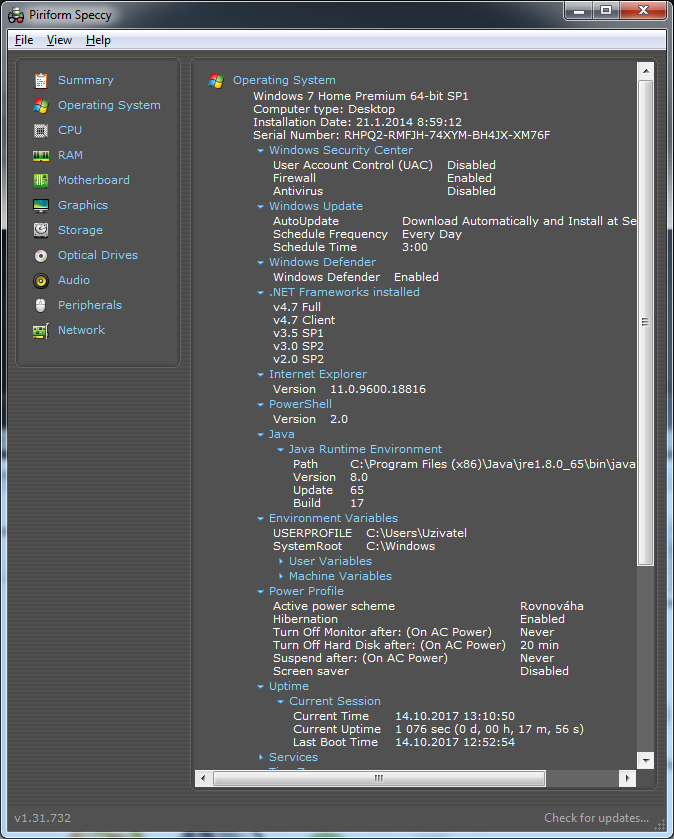The width and height of the screenshot is (674, 839).
Task: Collapse the Windows Security Center section
Action: click(x=261, y=151)
